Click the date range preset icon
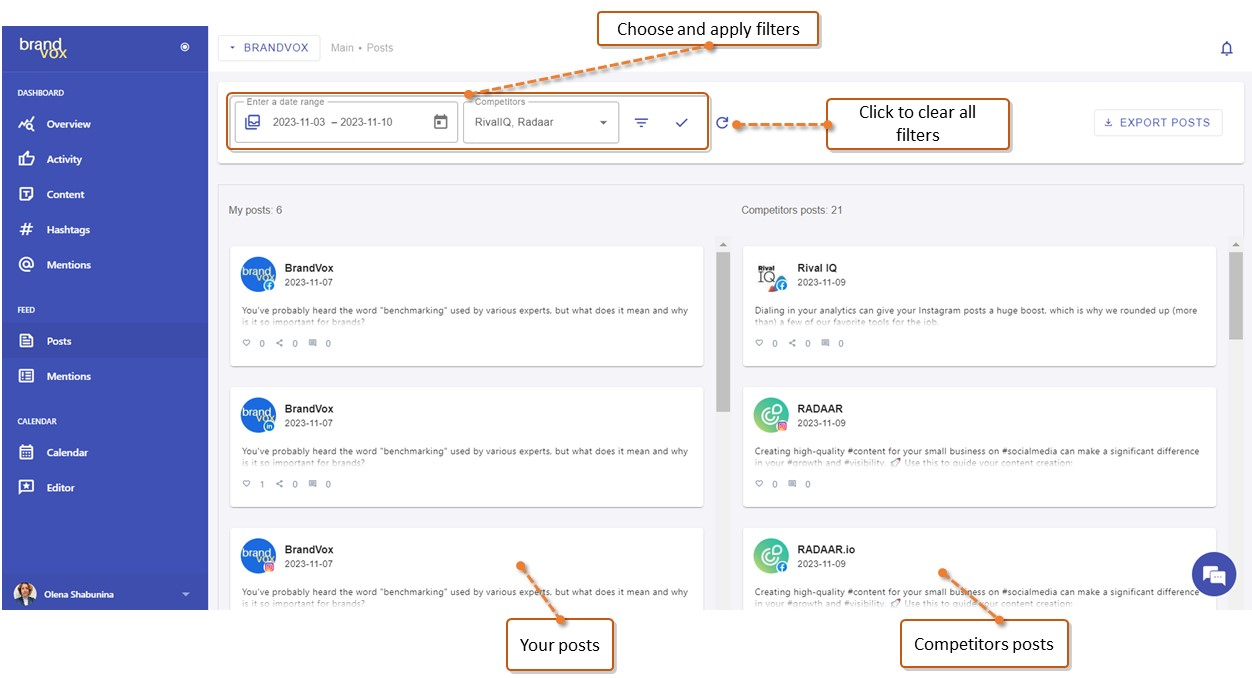Viewport: 1252px width, 678px height. click(x=252, y=122)
